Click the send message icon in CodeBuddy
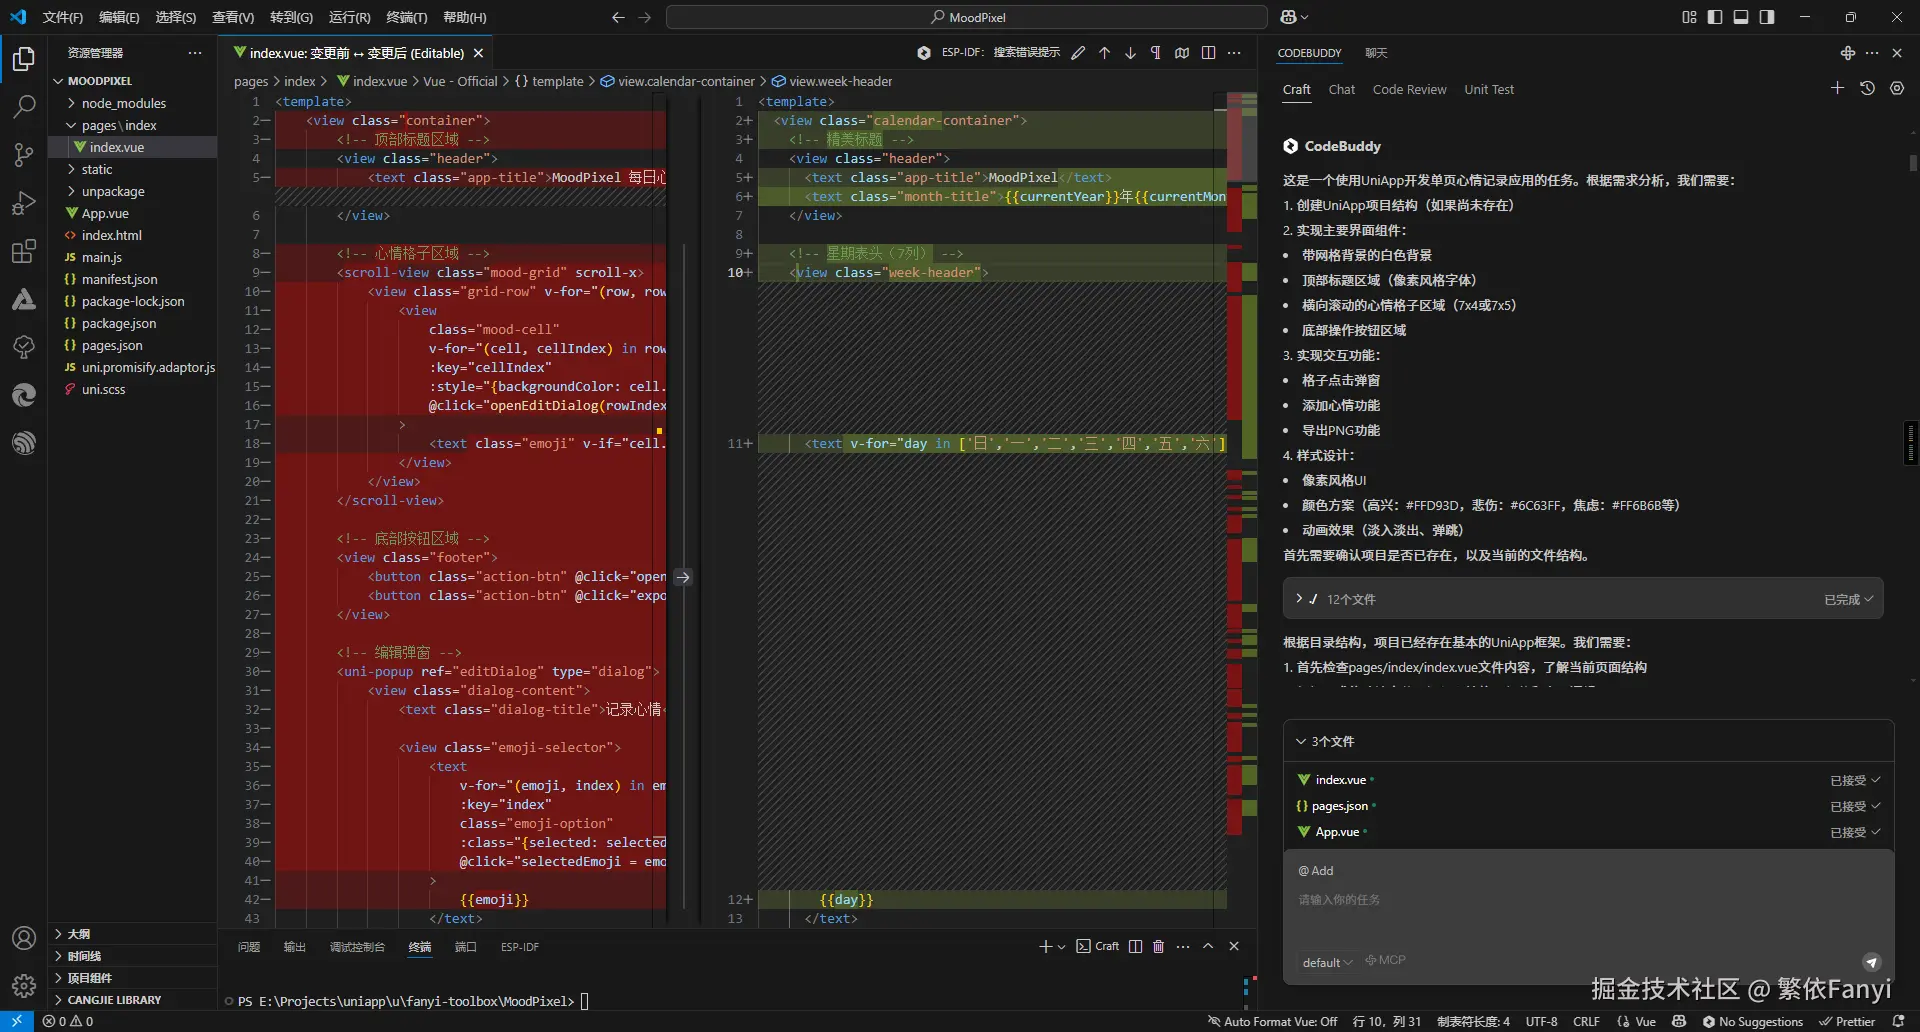The height and width of the screenshot is (1032, 1920). click(1871, 962)
